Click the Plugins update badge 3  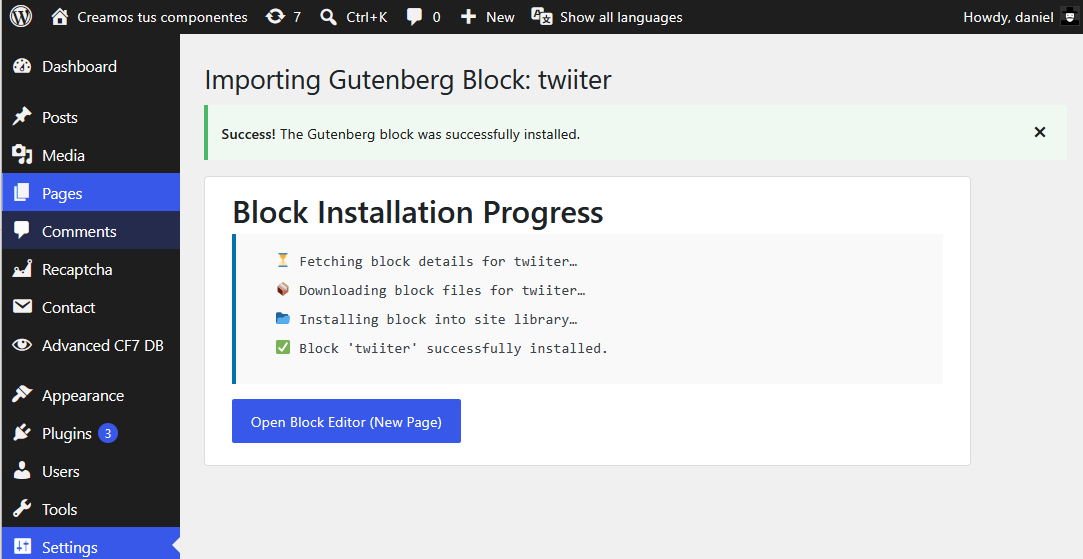108,433
